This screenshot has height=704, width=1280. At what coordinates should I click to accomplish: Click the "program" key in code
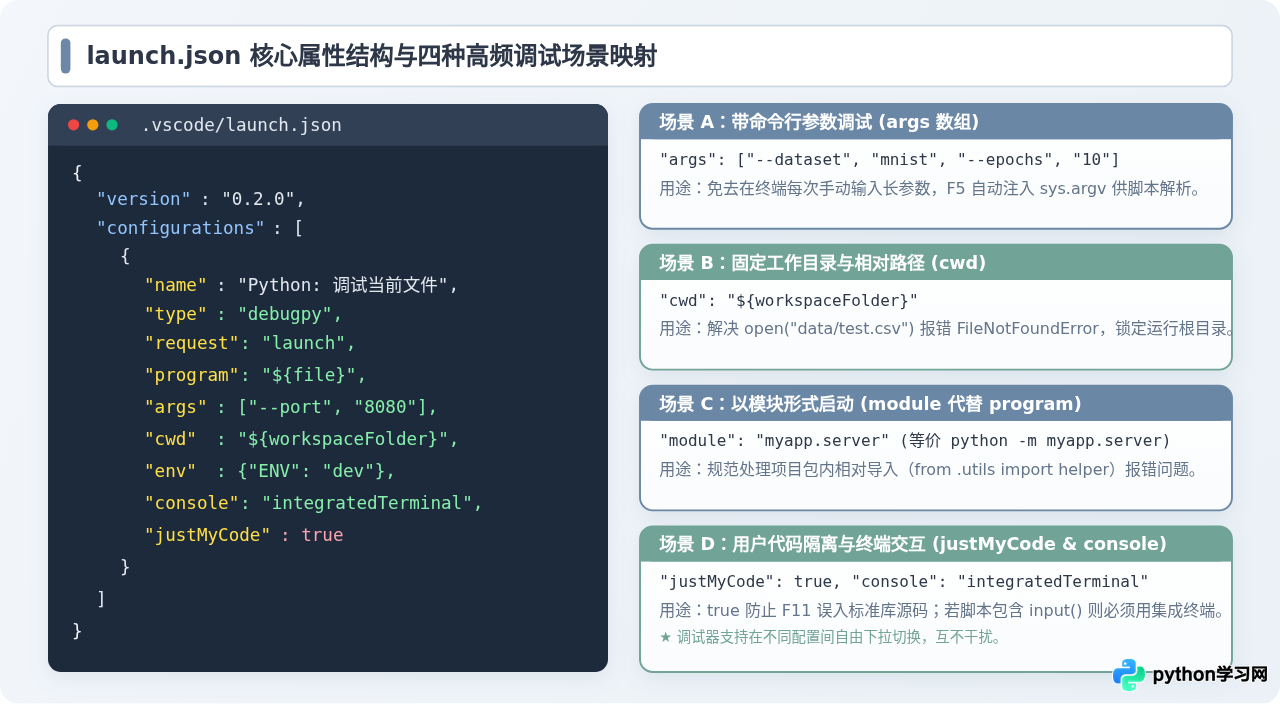192,375
